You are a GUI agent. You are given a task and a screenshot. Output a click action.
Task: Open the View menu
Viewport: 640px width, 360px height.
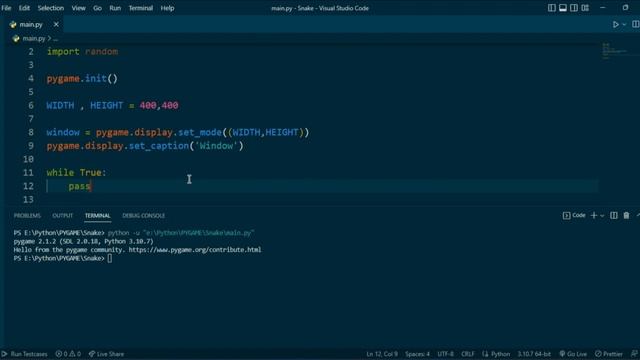tap(78, 8)
